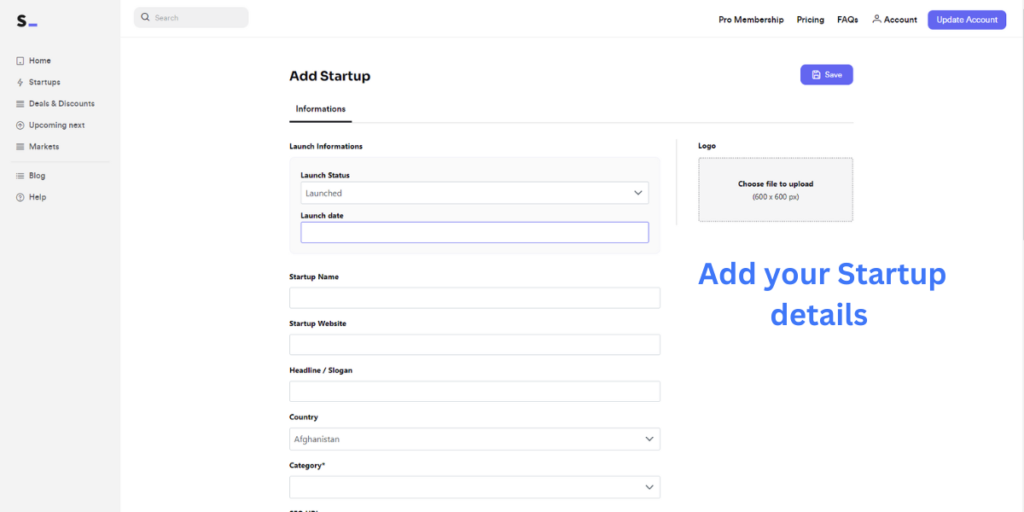Screen dimensions: 1024x512
Task: Open the Launch Status dropdown
Action: (x=475, y=193)
